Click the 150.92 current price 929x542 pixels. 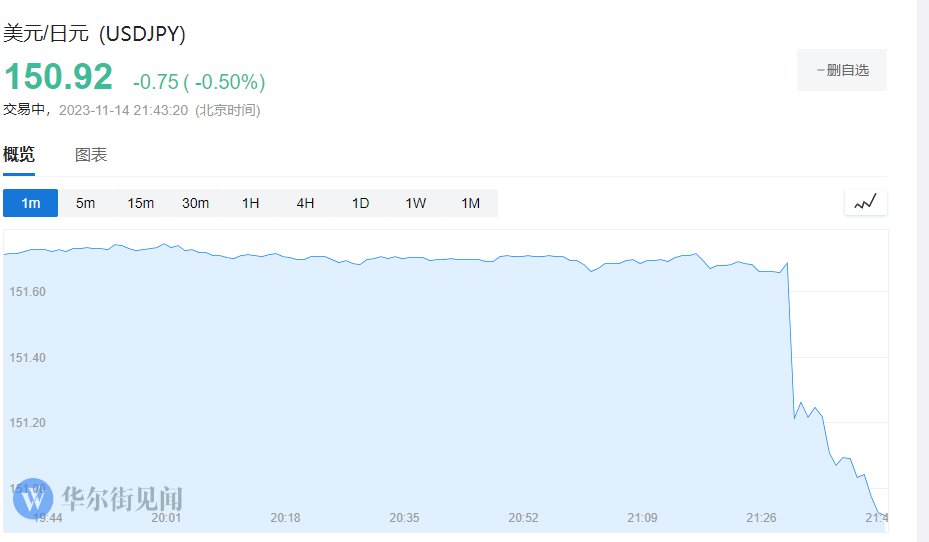(59, 78)
